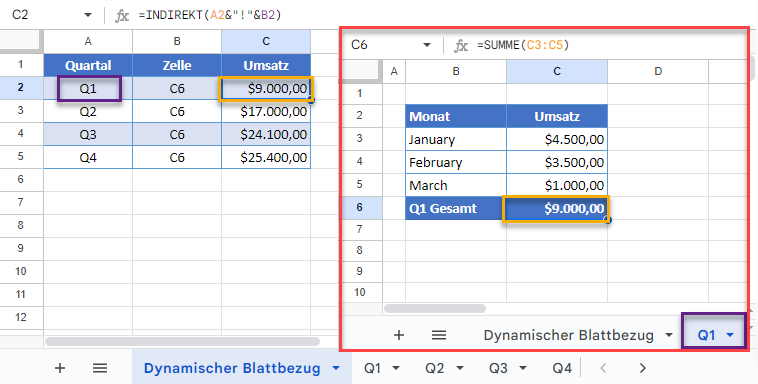Select Q1 tab in inset window
This screenshot has width=758, height=384.
coord(706,335)
